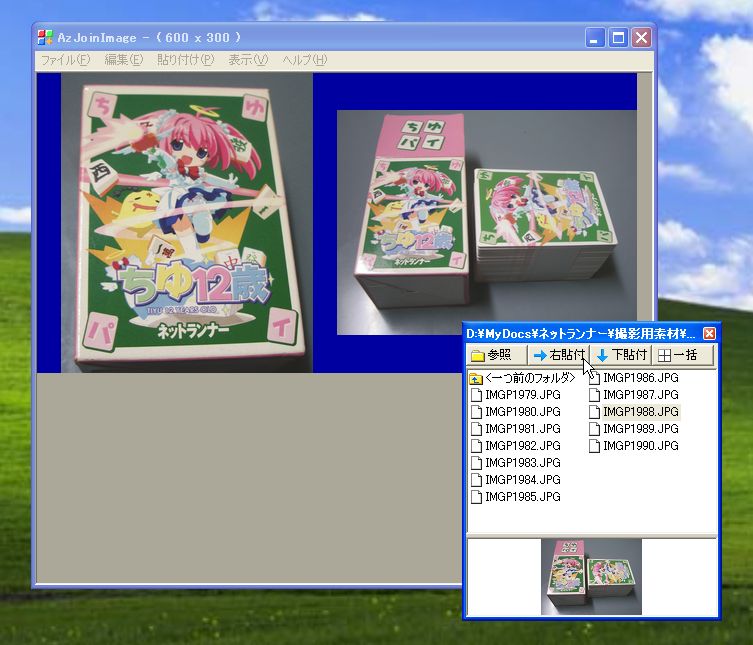Screen dimensions: 753x645
Task: Open the ヘルプ(H) menu
Action: point(305,60)
